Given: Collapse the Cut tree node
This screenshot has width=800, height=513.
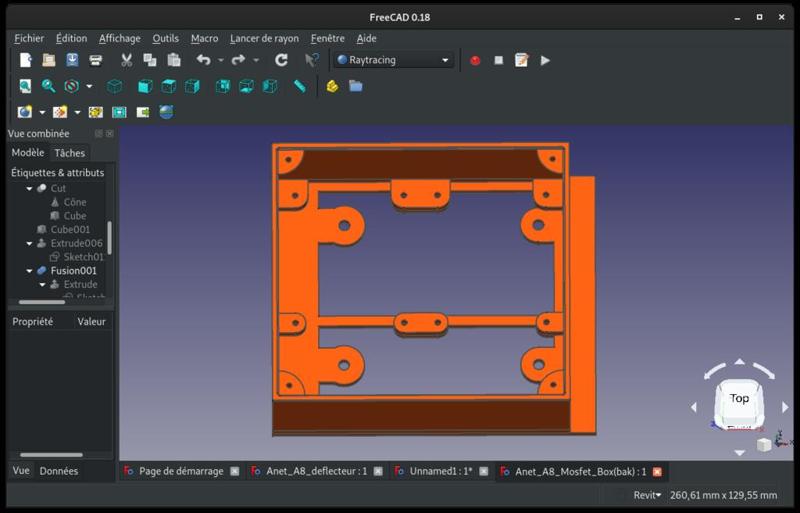Looking at the screenshot, I should [x=29, y=189].
